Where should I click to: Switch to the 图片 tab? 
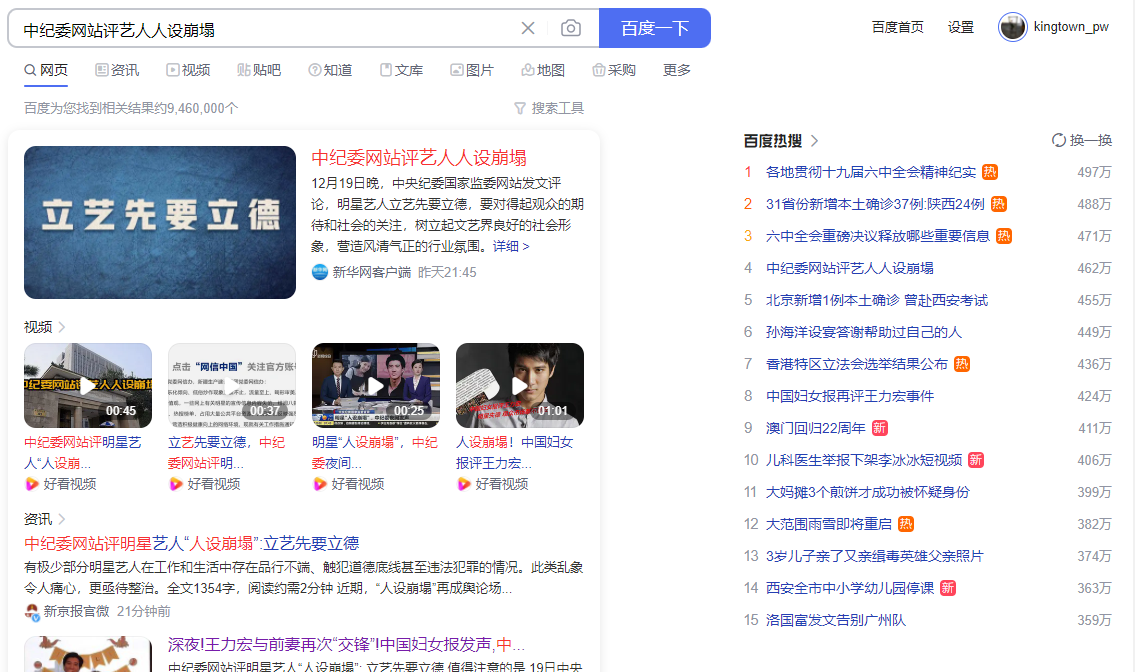pos(472,70)
